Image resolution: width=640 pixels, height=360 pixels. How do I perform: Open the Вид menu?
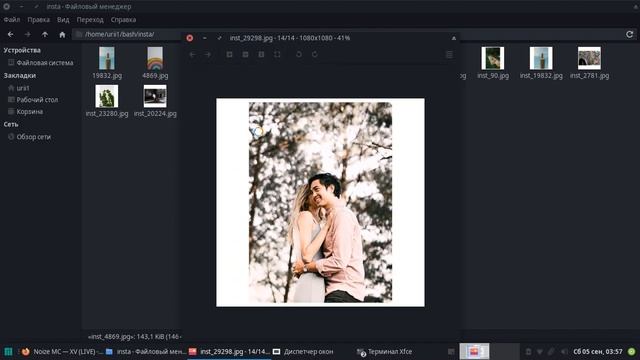63,20
